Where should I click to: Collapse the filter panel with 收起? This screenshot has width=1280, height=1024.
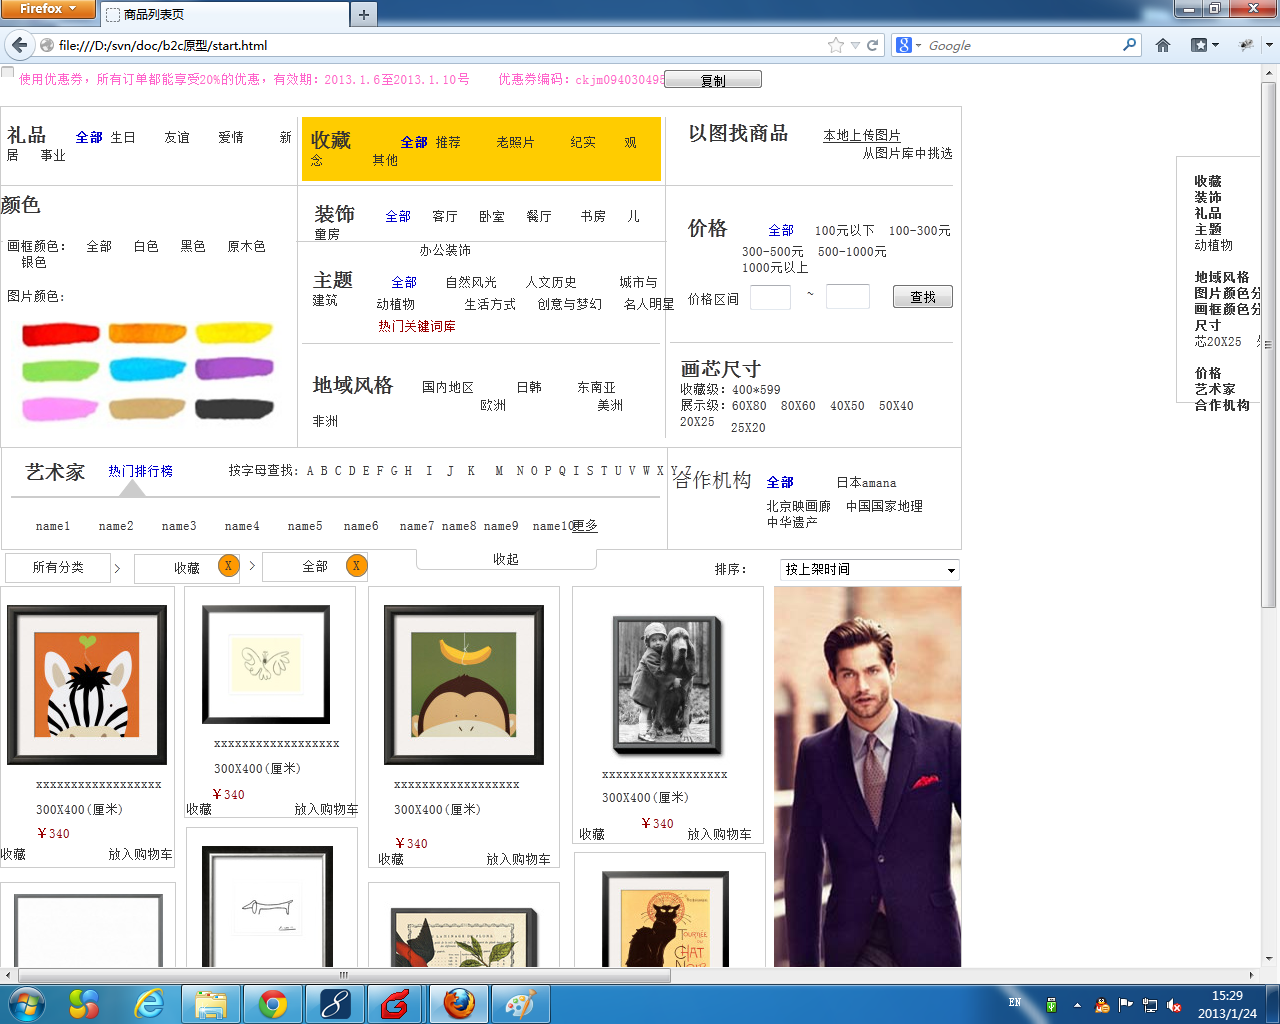(x=506, y=559)
